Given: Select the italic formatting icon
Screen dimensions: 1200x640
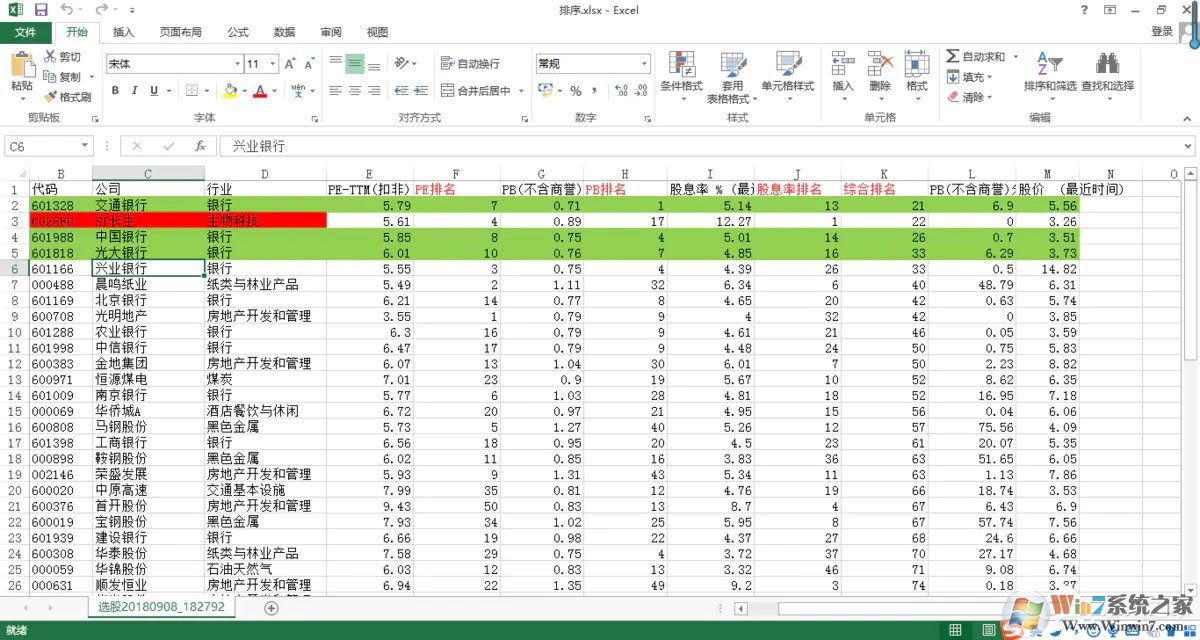Looking at the screenshot, I should (135, 91).
